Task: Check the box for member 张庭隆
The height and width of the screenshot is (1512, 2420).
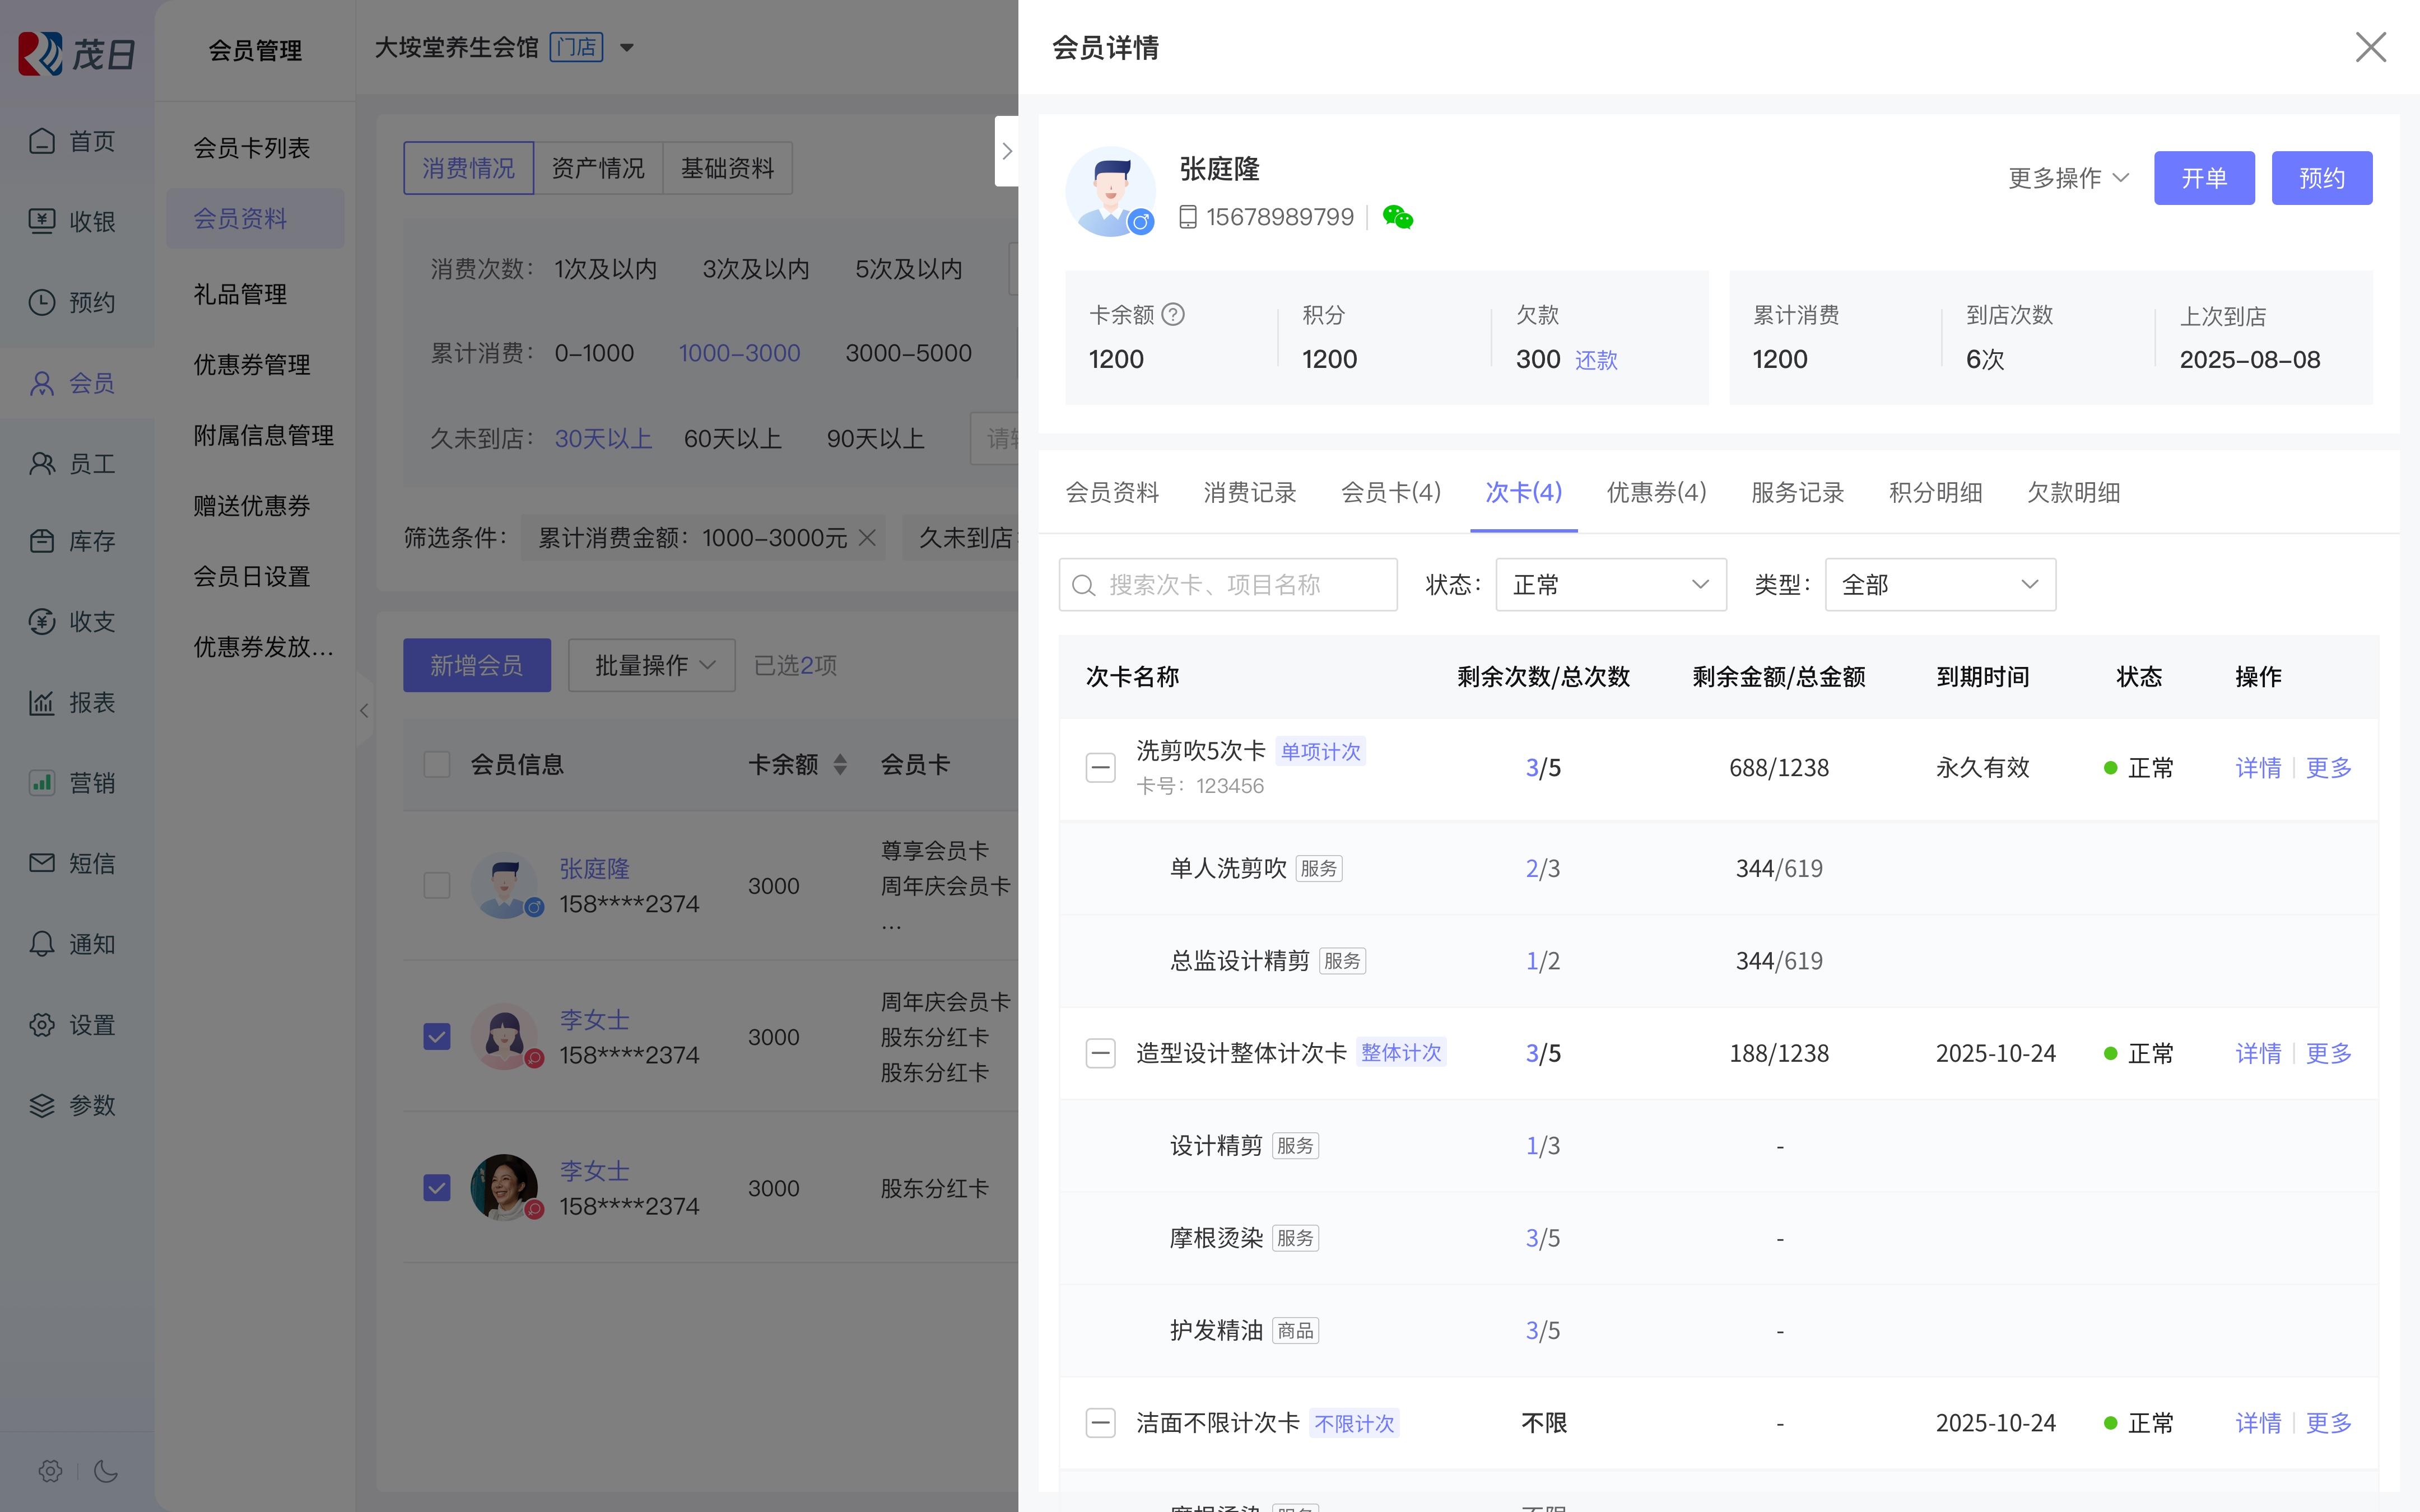Action: tap(437, 885)
